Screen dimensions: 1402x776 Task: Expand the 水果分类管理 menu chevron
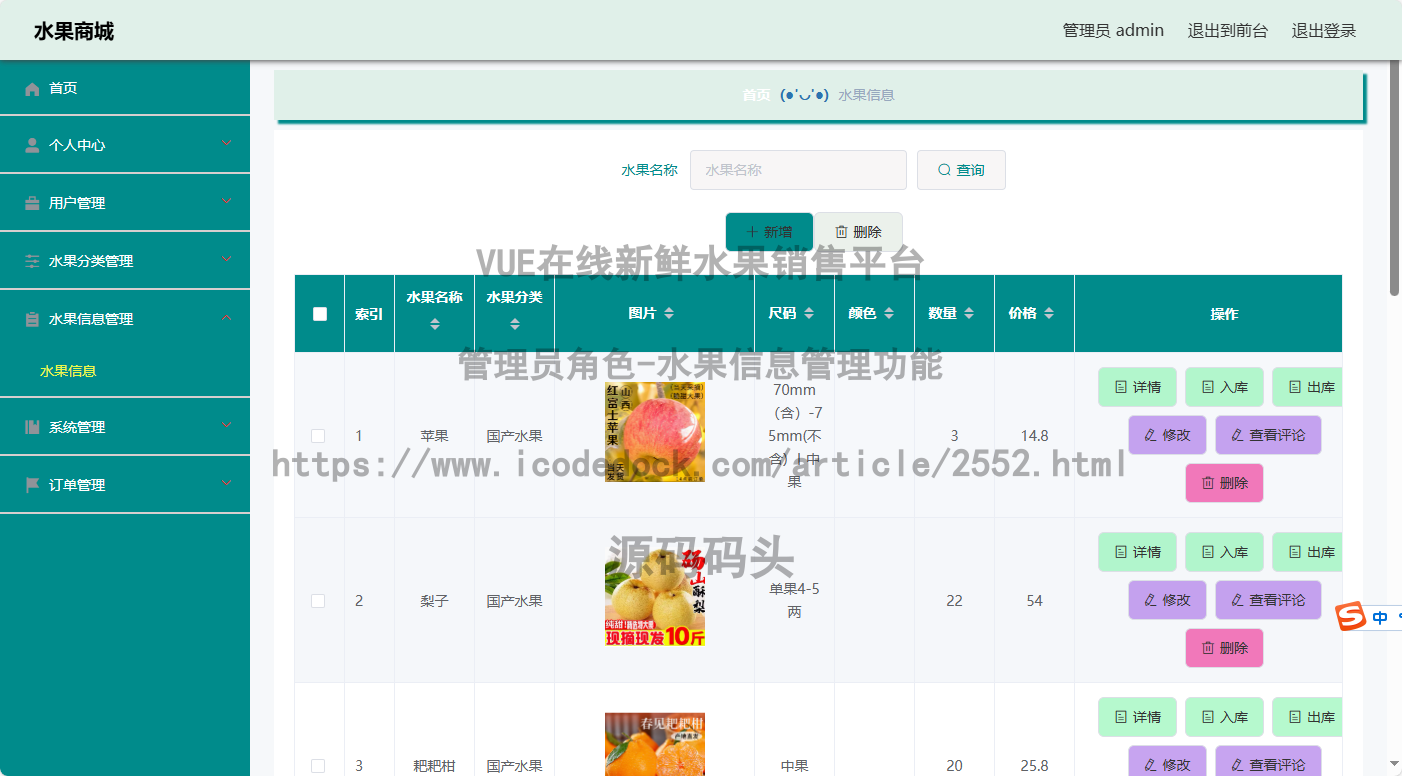tap(227, 260)
